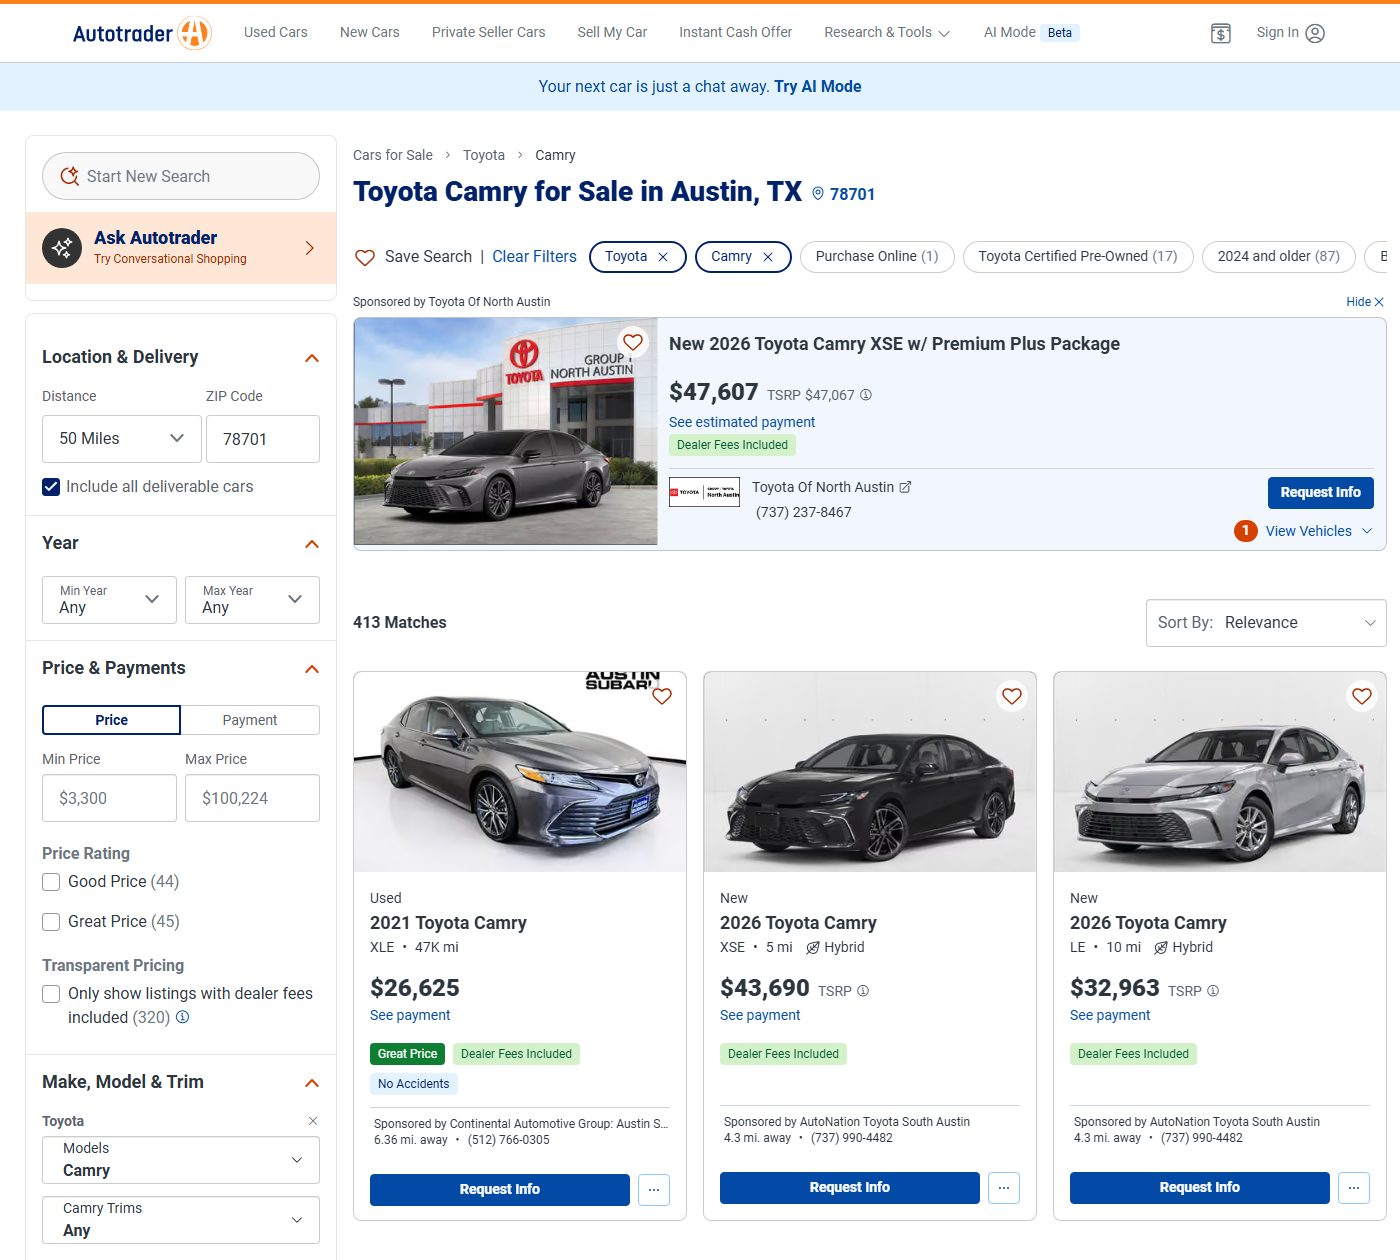
Task: Favorite the 2026 Toyota Camry XSE listing
Action: (x=1012, y=696)
